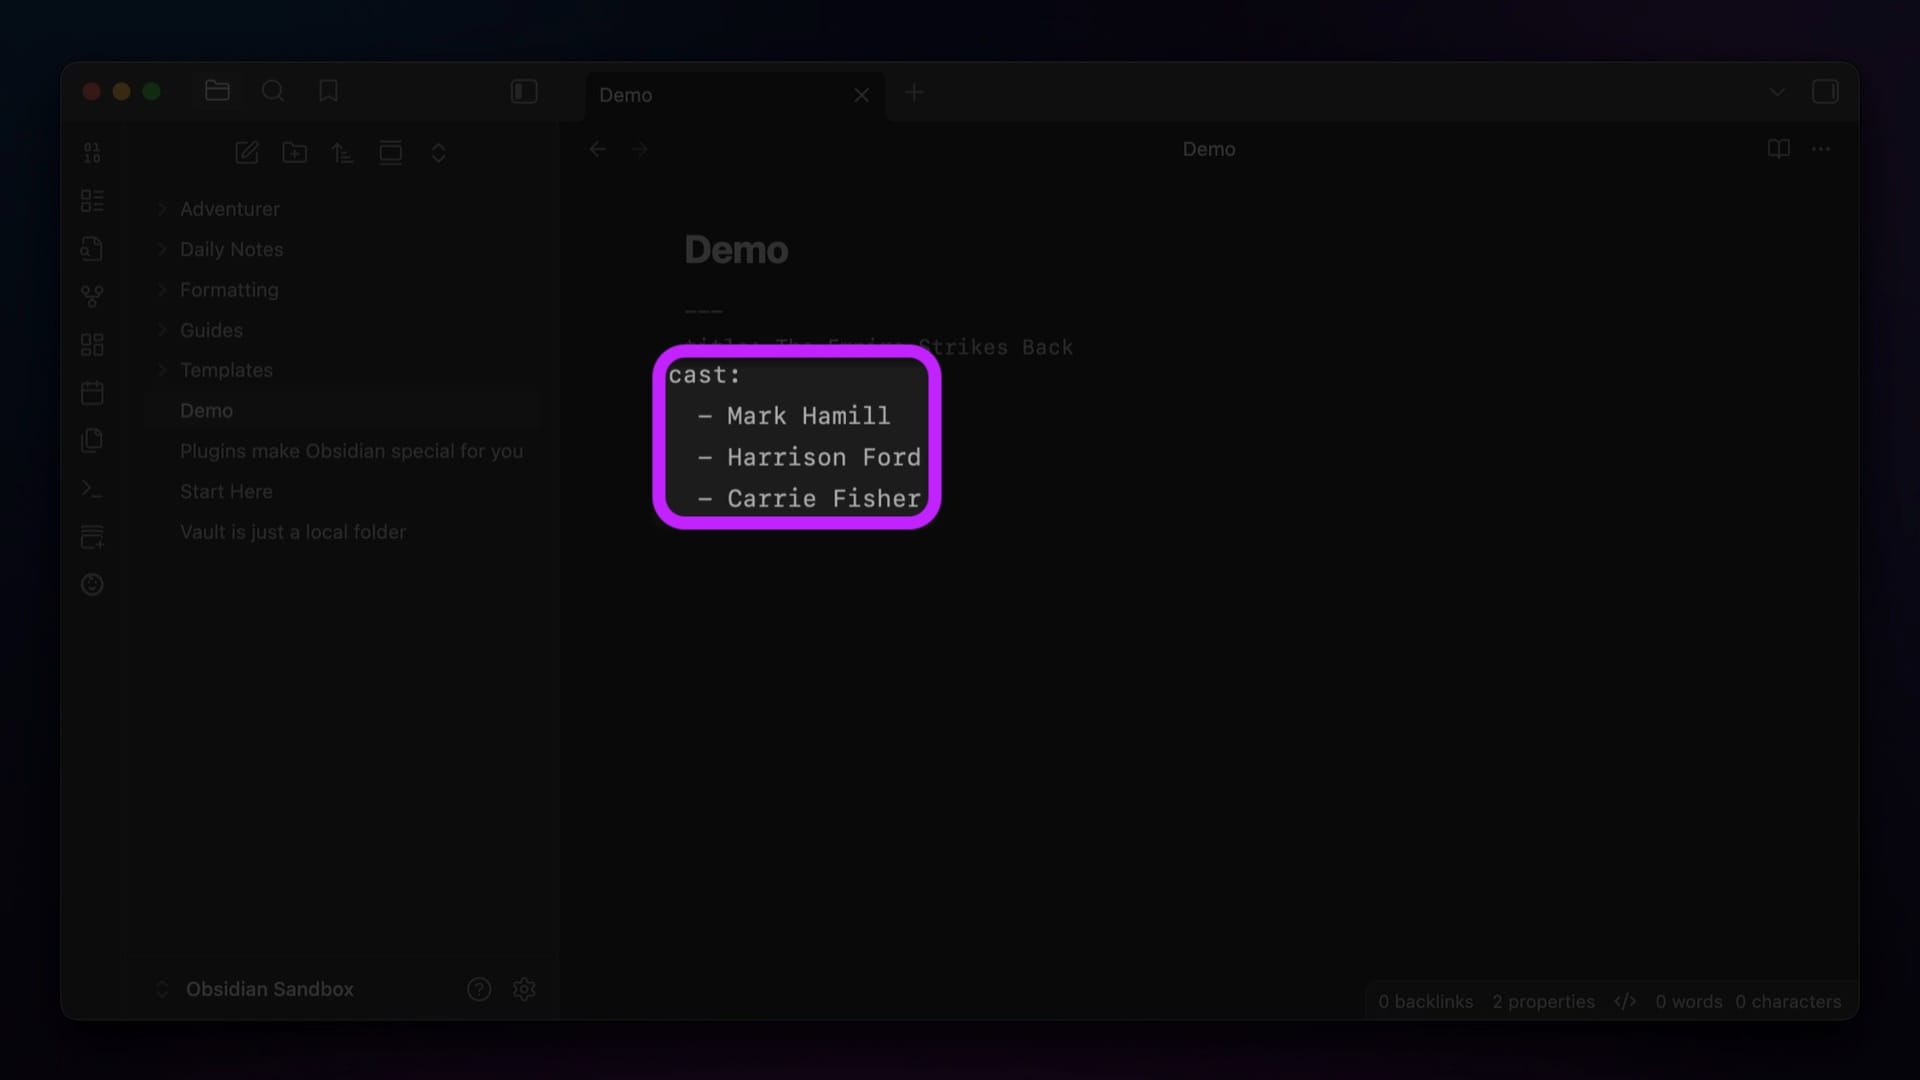
Task: Open graph view in ribbon
Action: click(x=92, y=296)
